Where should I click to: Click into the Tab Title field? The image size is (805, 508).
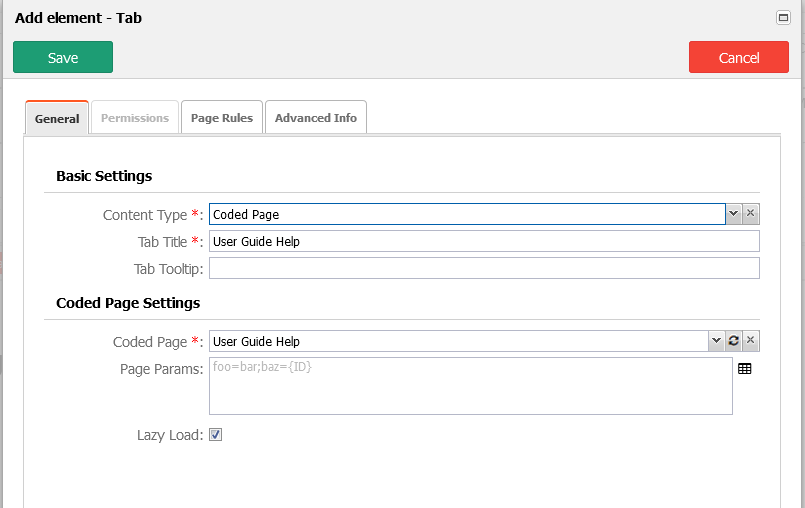(x=484, y=241)
